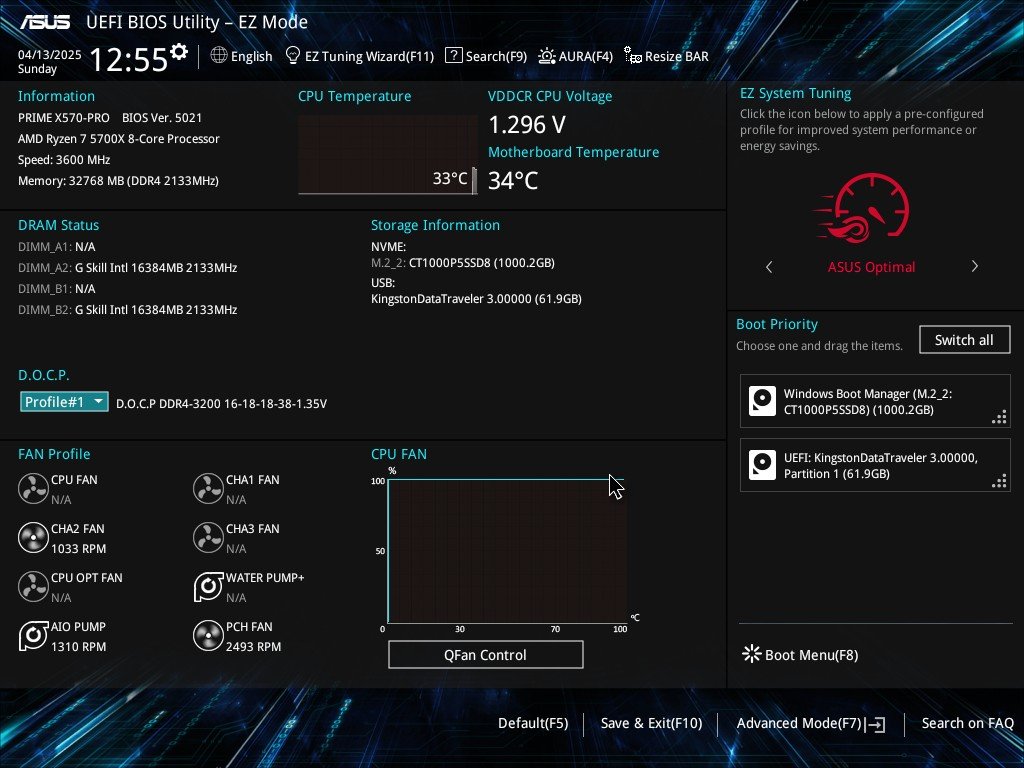Screen dimensions: 1024x768
Task: Click Save & Exit(F10)
Action: pyautogui.click(x=651, y=724)
